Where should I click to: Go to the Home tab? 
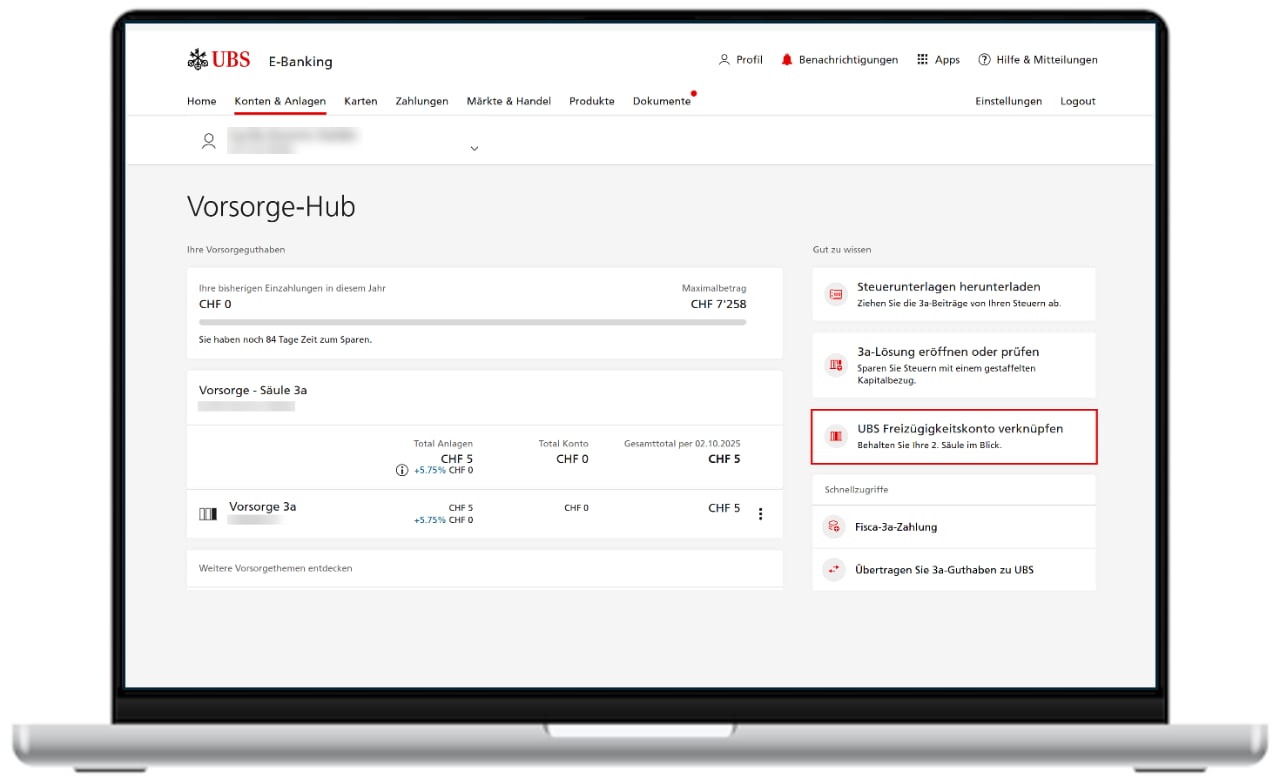pos(202,101)
